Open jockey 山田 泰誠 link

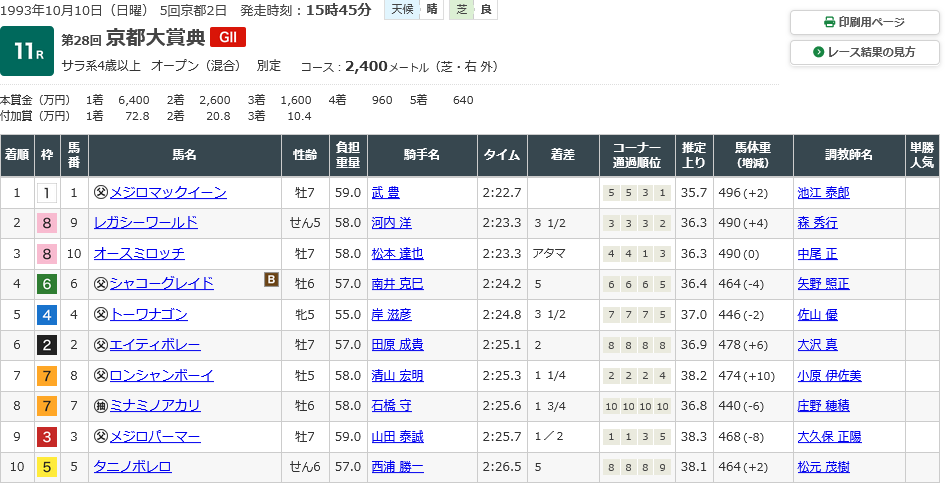pyautogui.click(x=398, y=436)
